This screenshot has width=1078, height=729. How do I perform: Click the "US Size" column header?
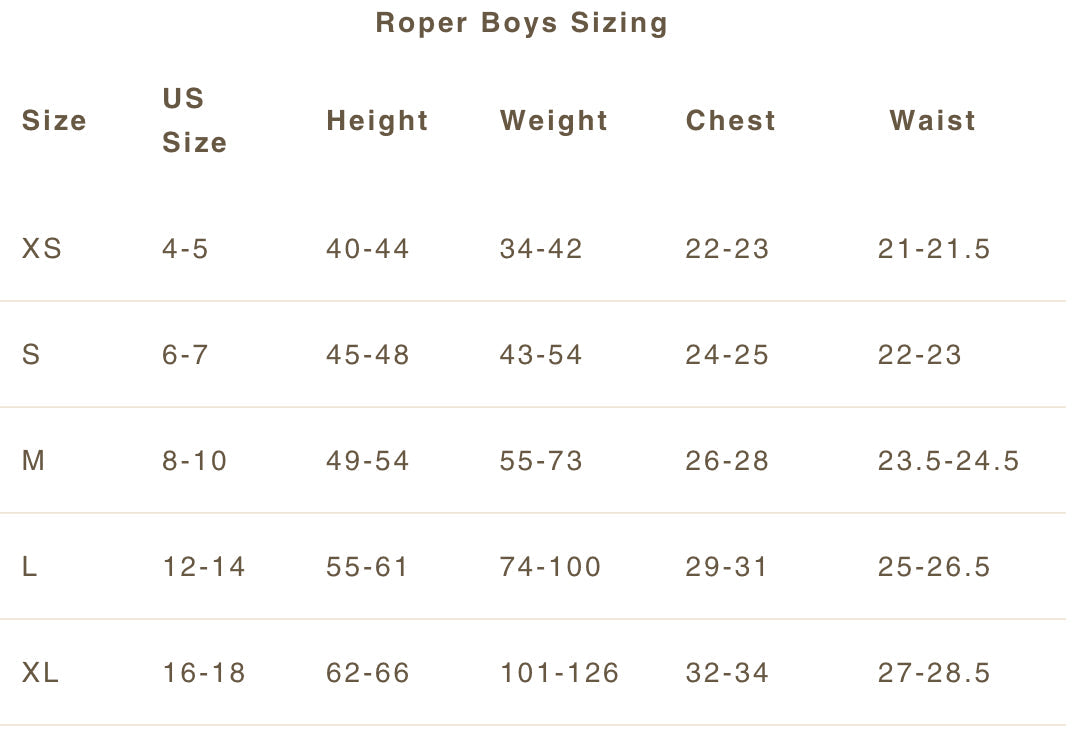point(194,120)
